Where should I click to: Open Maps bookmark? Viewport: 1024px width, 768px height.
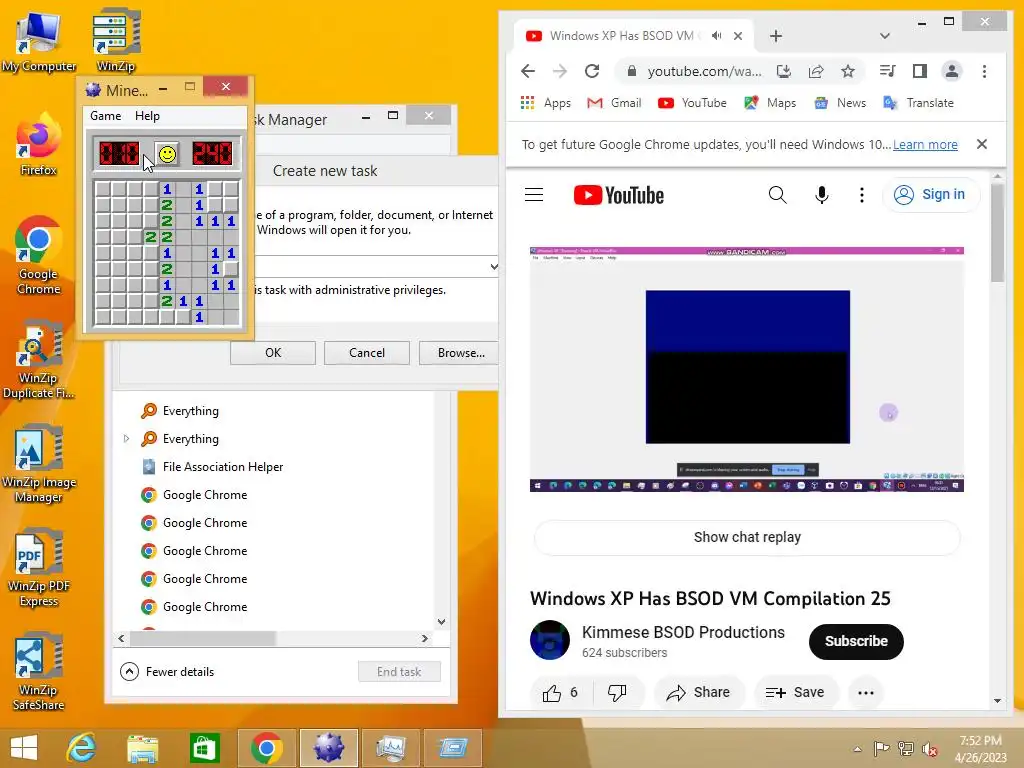[770, 103]
